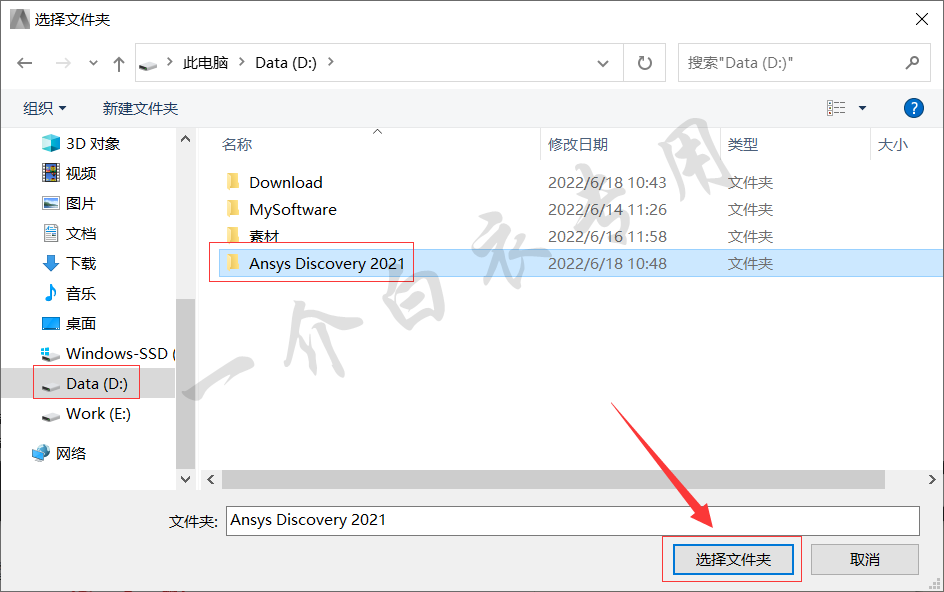Image resolution: width=944 pixels, height=592 pixels.
Task: Select 下载 in navigation pane
Action: 81,263
